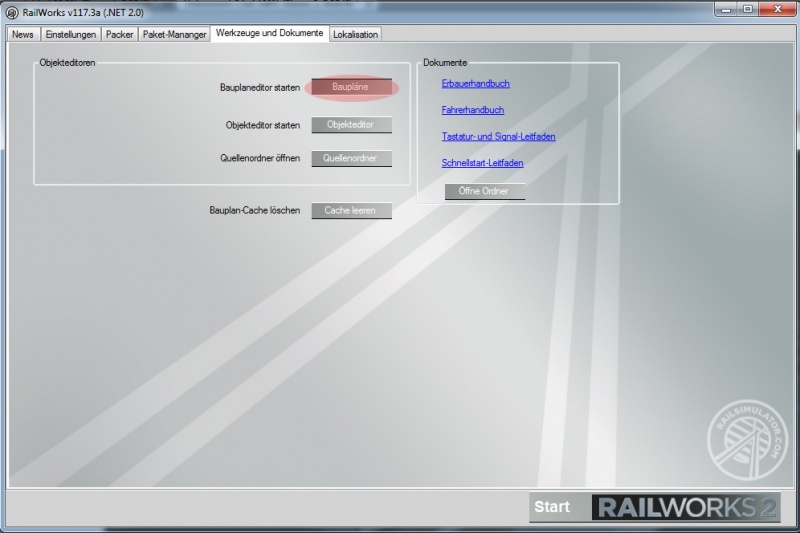Viewport: 800px width, 533px height.
Task: Click the 'Objekteditor starten' label
Action: tap(263, 125)
